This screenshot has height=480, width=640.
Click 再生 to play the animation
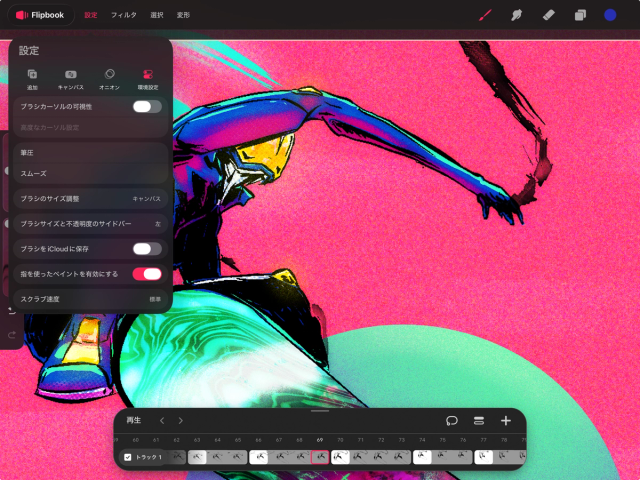[133, 420]
